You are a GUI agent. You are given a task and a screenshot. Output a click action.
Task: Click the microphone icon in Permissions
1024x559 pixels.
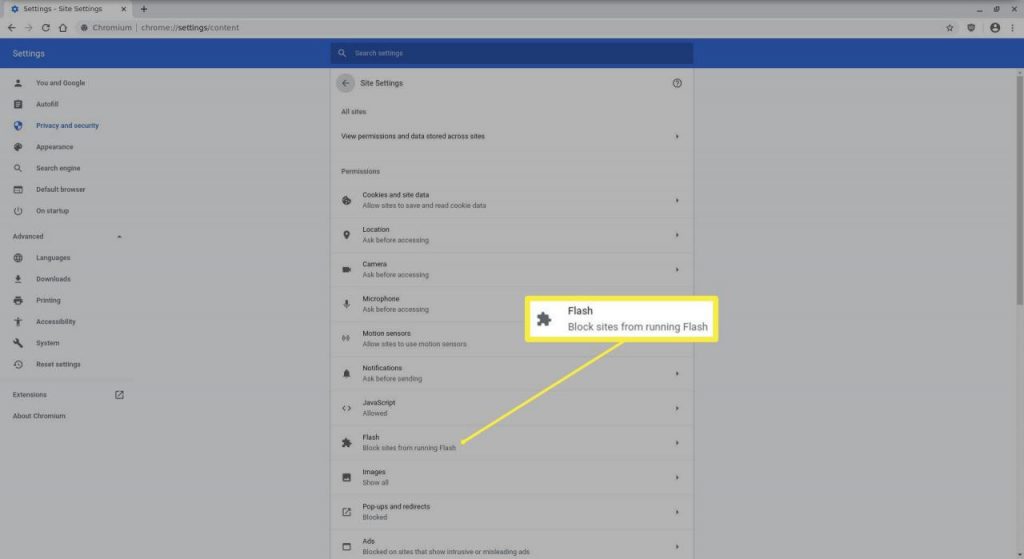[x=346, y=304]
